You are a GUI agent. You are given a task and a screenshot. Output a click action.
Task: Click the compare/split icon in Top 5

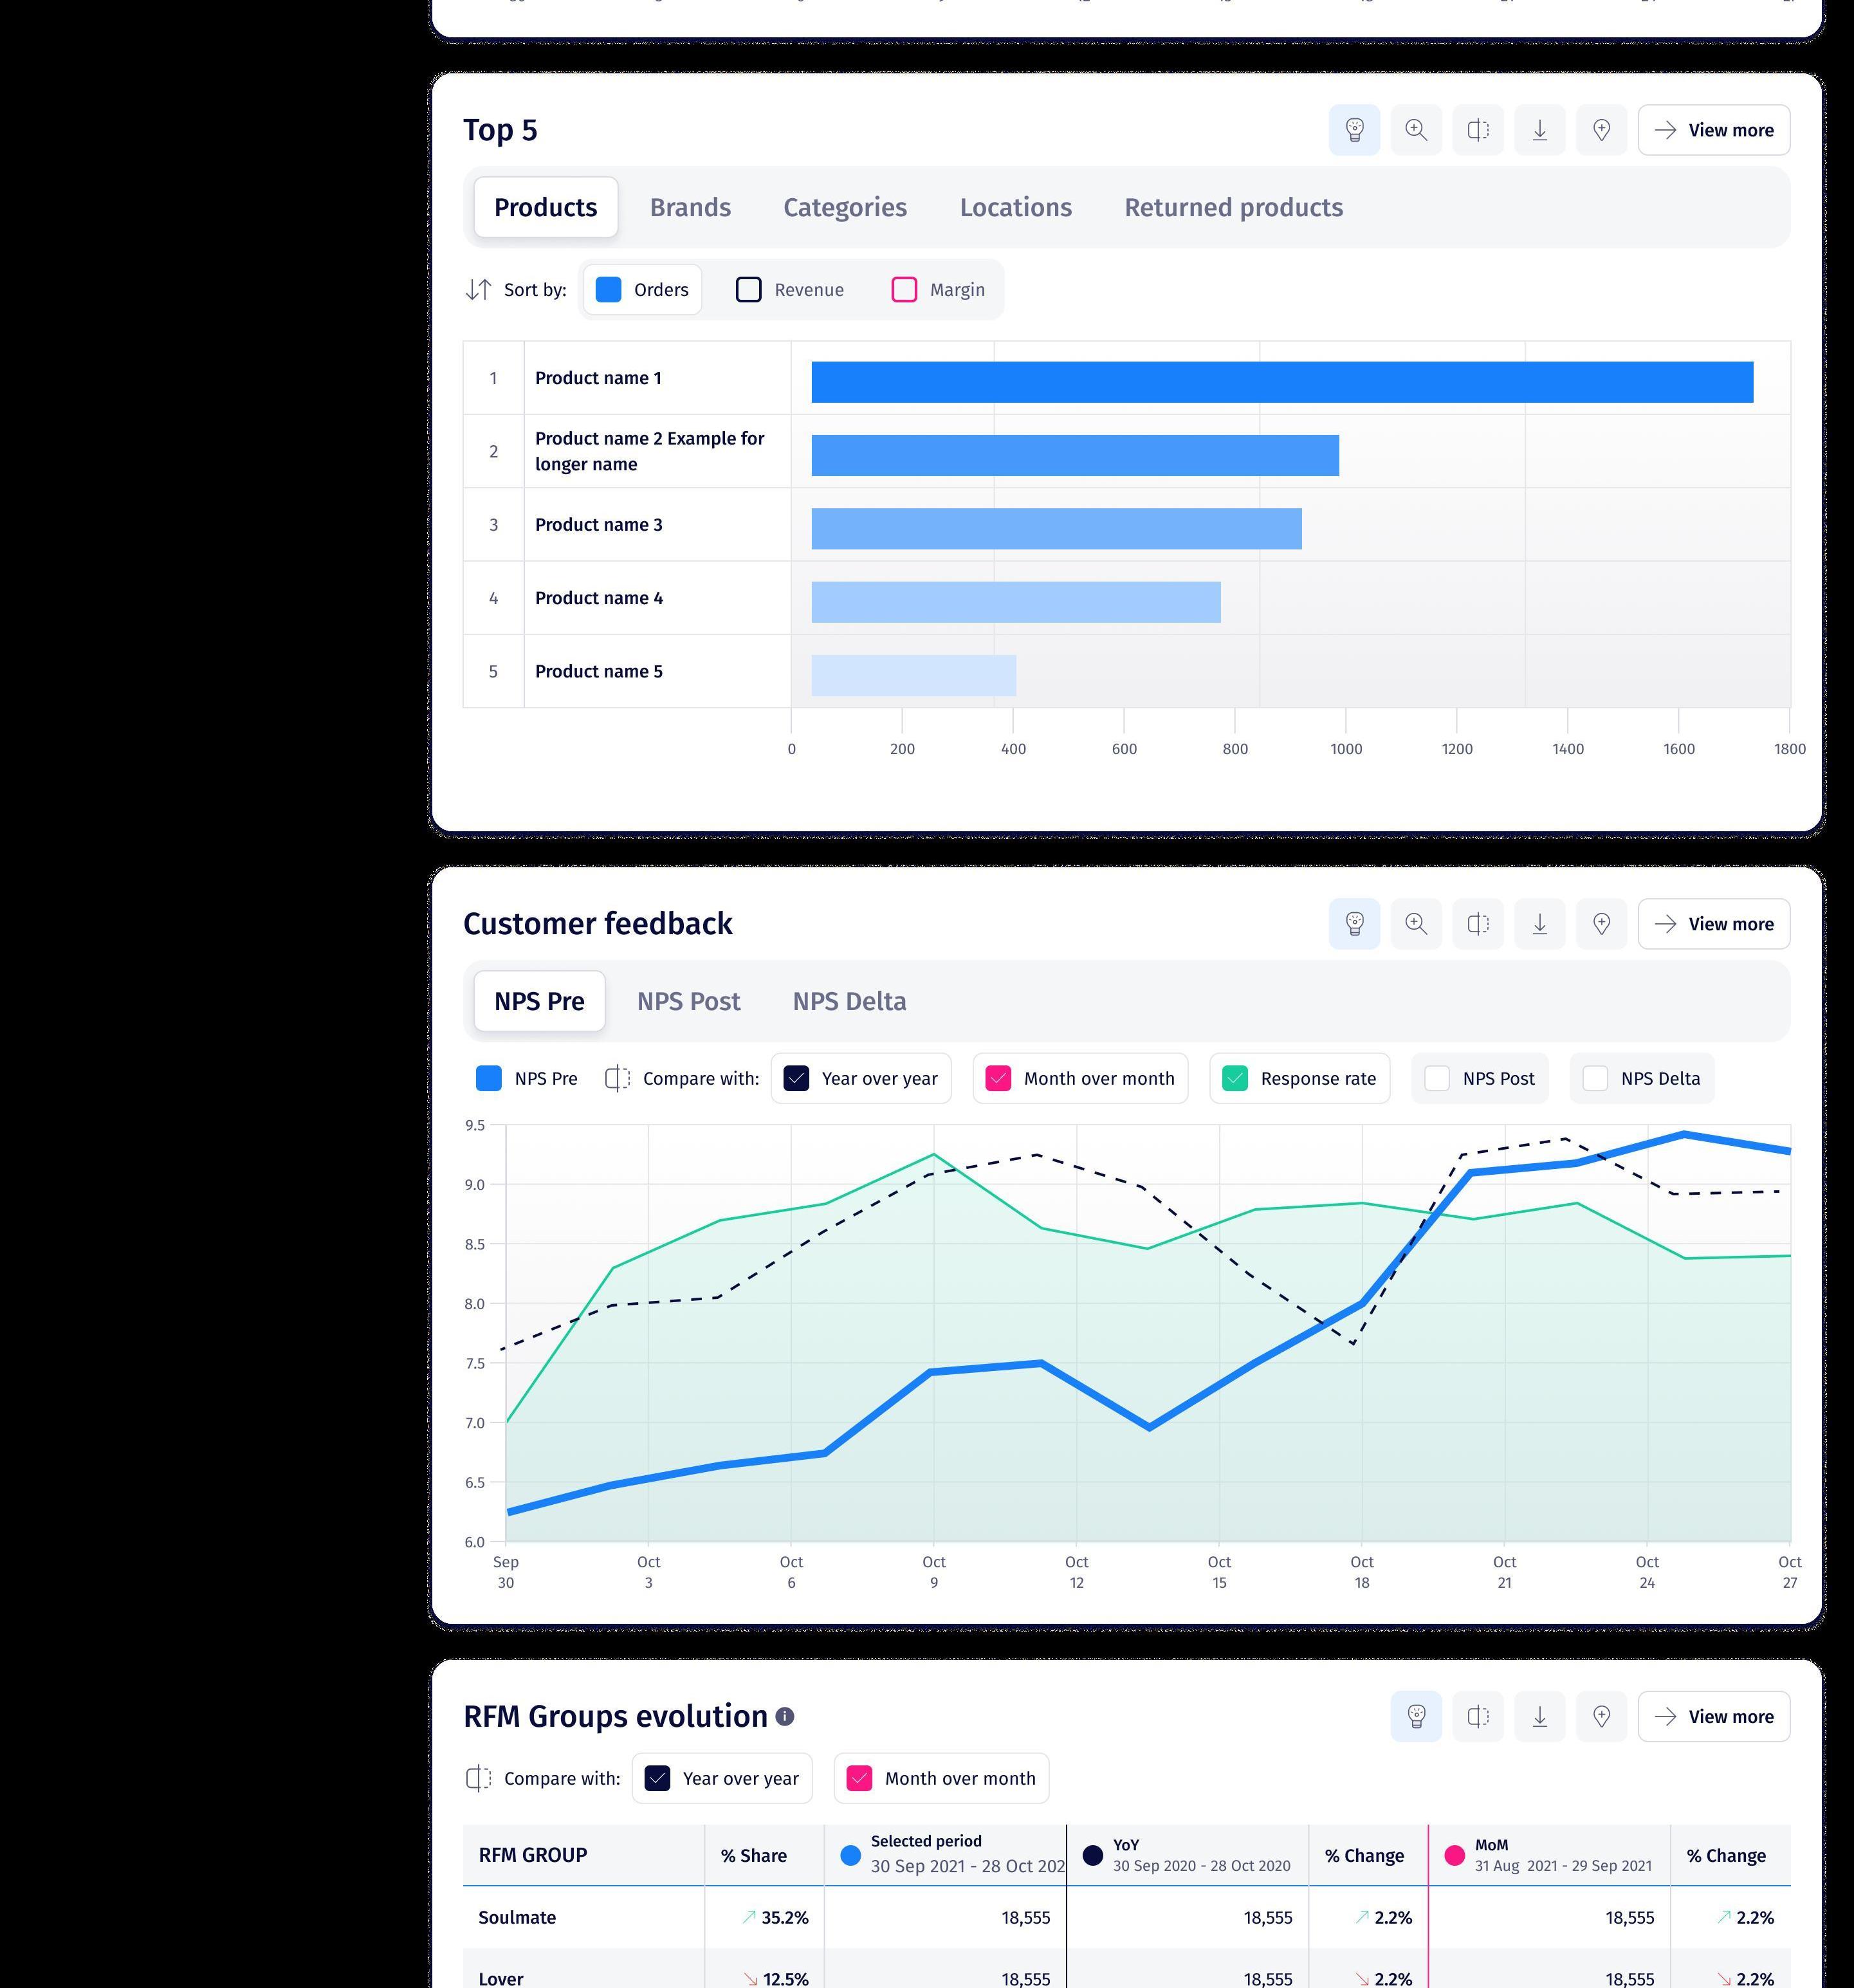click(1478, 129)
